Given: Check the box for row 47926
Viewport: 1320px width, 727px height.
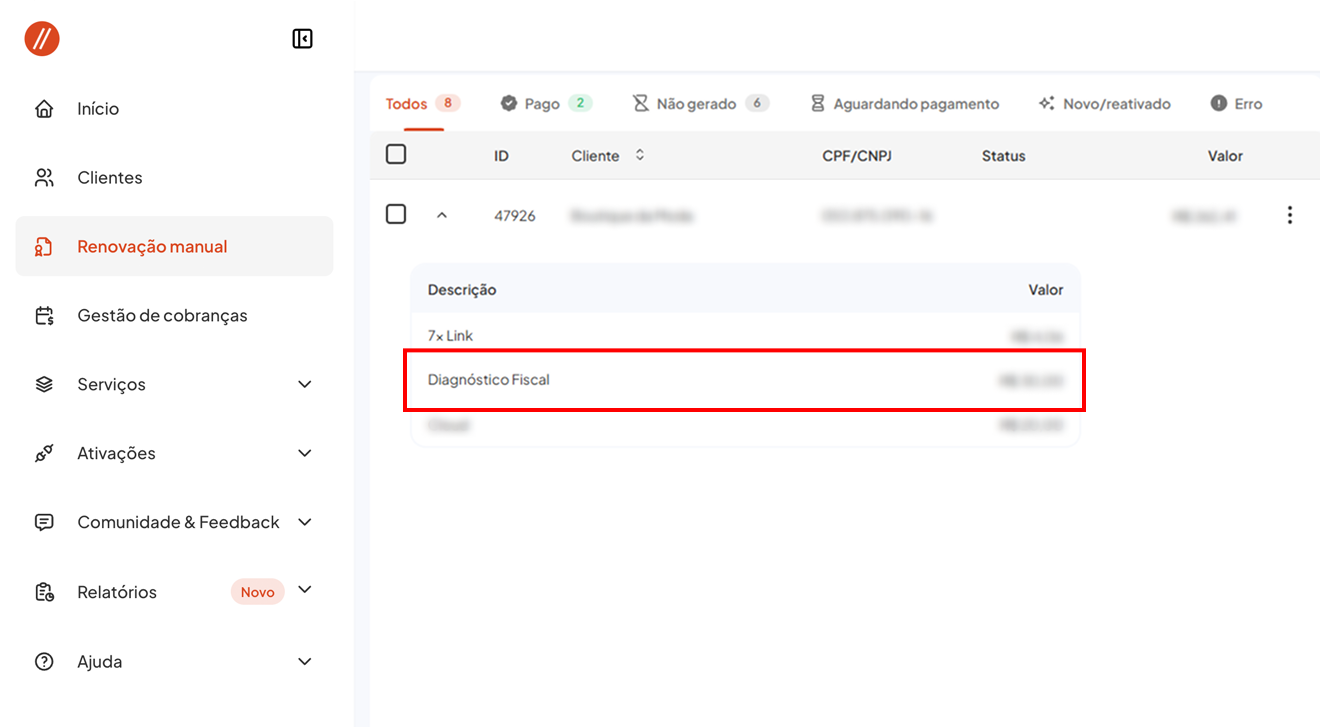Looking at the screenshot, I should [396, 214].
